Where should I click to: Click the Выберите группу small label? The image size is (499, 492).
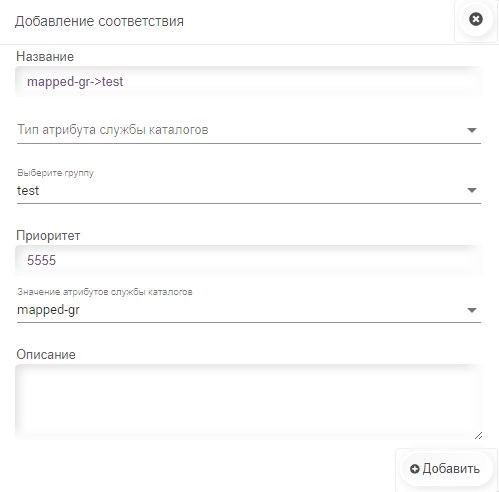point(55,173)
